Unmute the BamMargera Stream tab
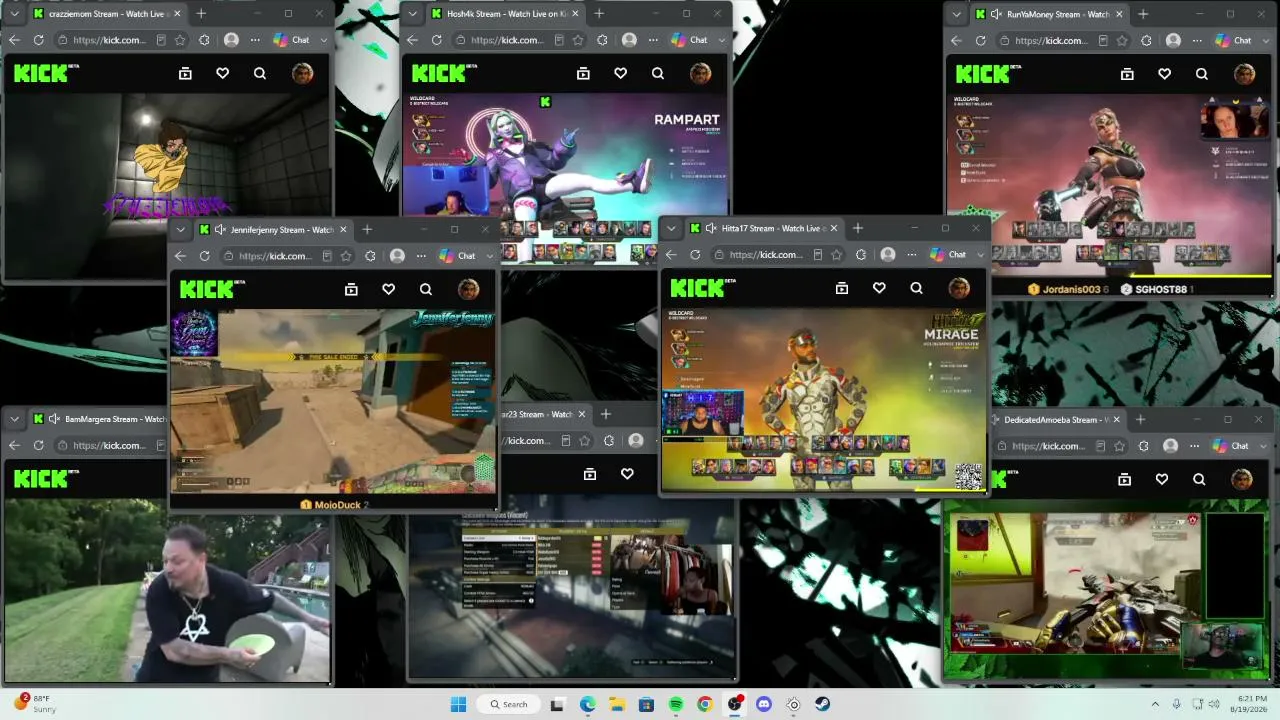Screen dimensions: 1280x720 (54, 419)
